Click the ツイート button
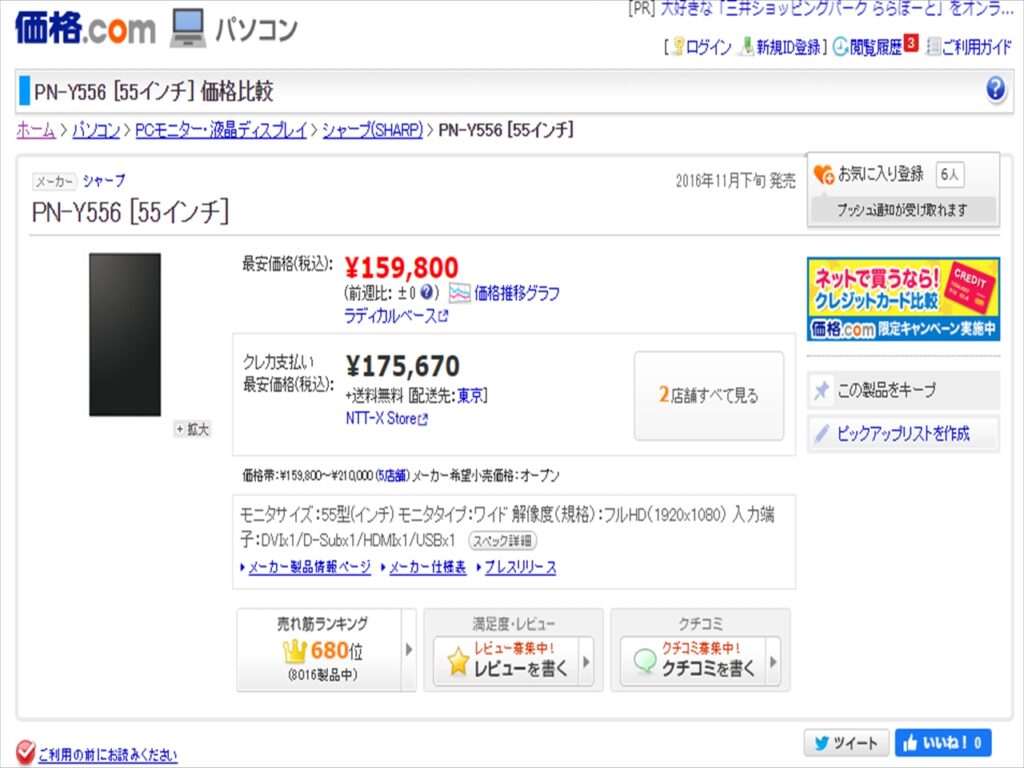 [x=846, y=743]
